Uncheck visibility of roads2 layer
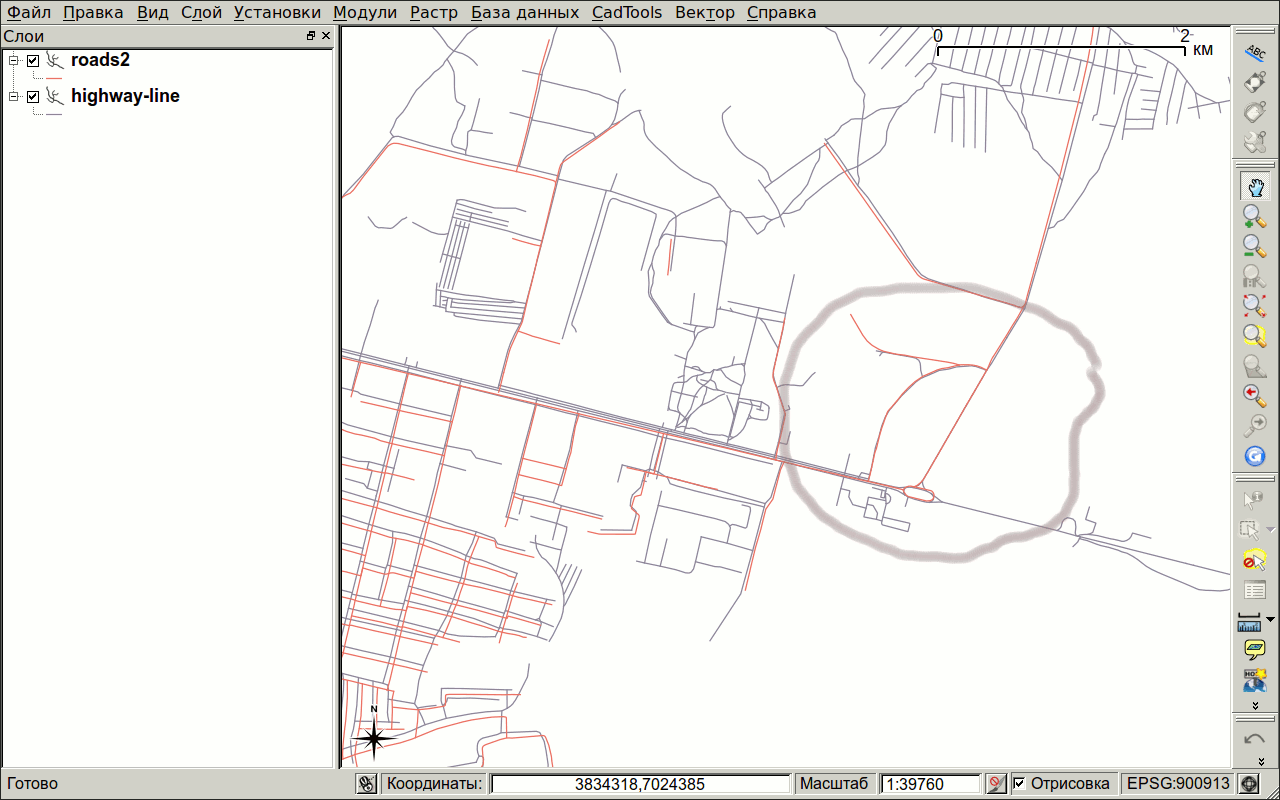This screenshot has width=1280, height=800. click(x=33, y=60)
